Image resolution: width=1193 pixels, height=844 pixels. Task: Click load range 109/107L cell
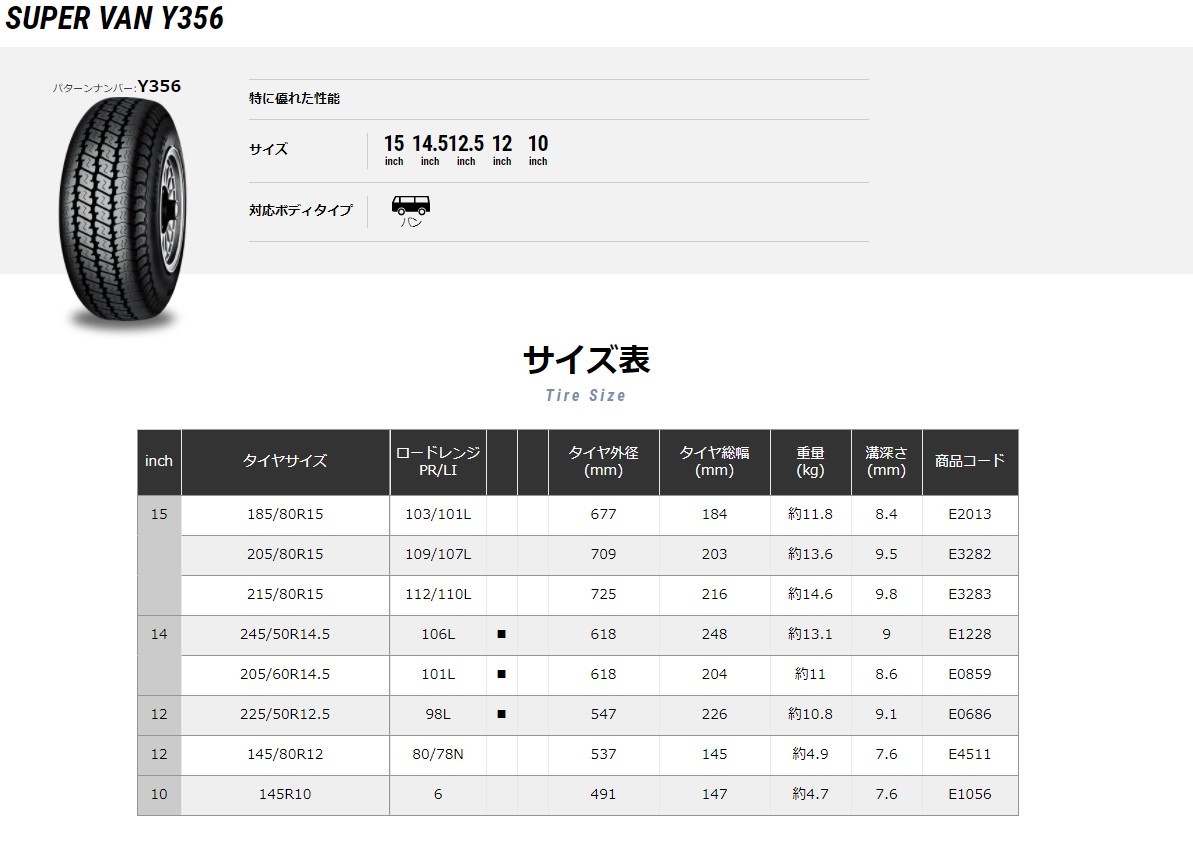[438, 555]
